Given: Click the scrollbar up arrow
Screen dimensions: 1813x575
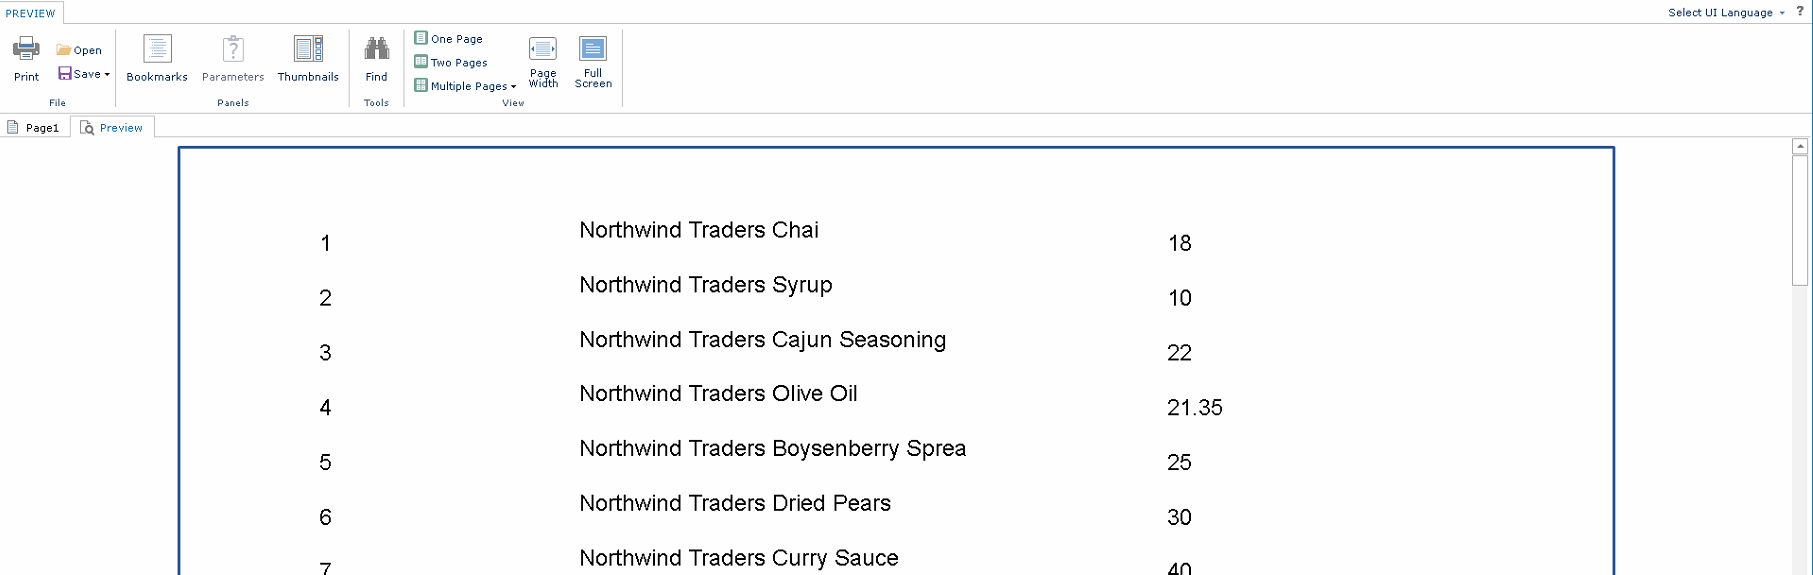Looking at the screenshot, I should point(1800,146).
